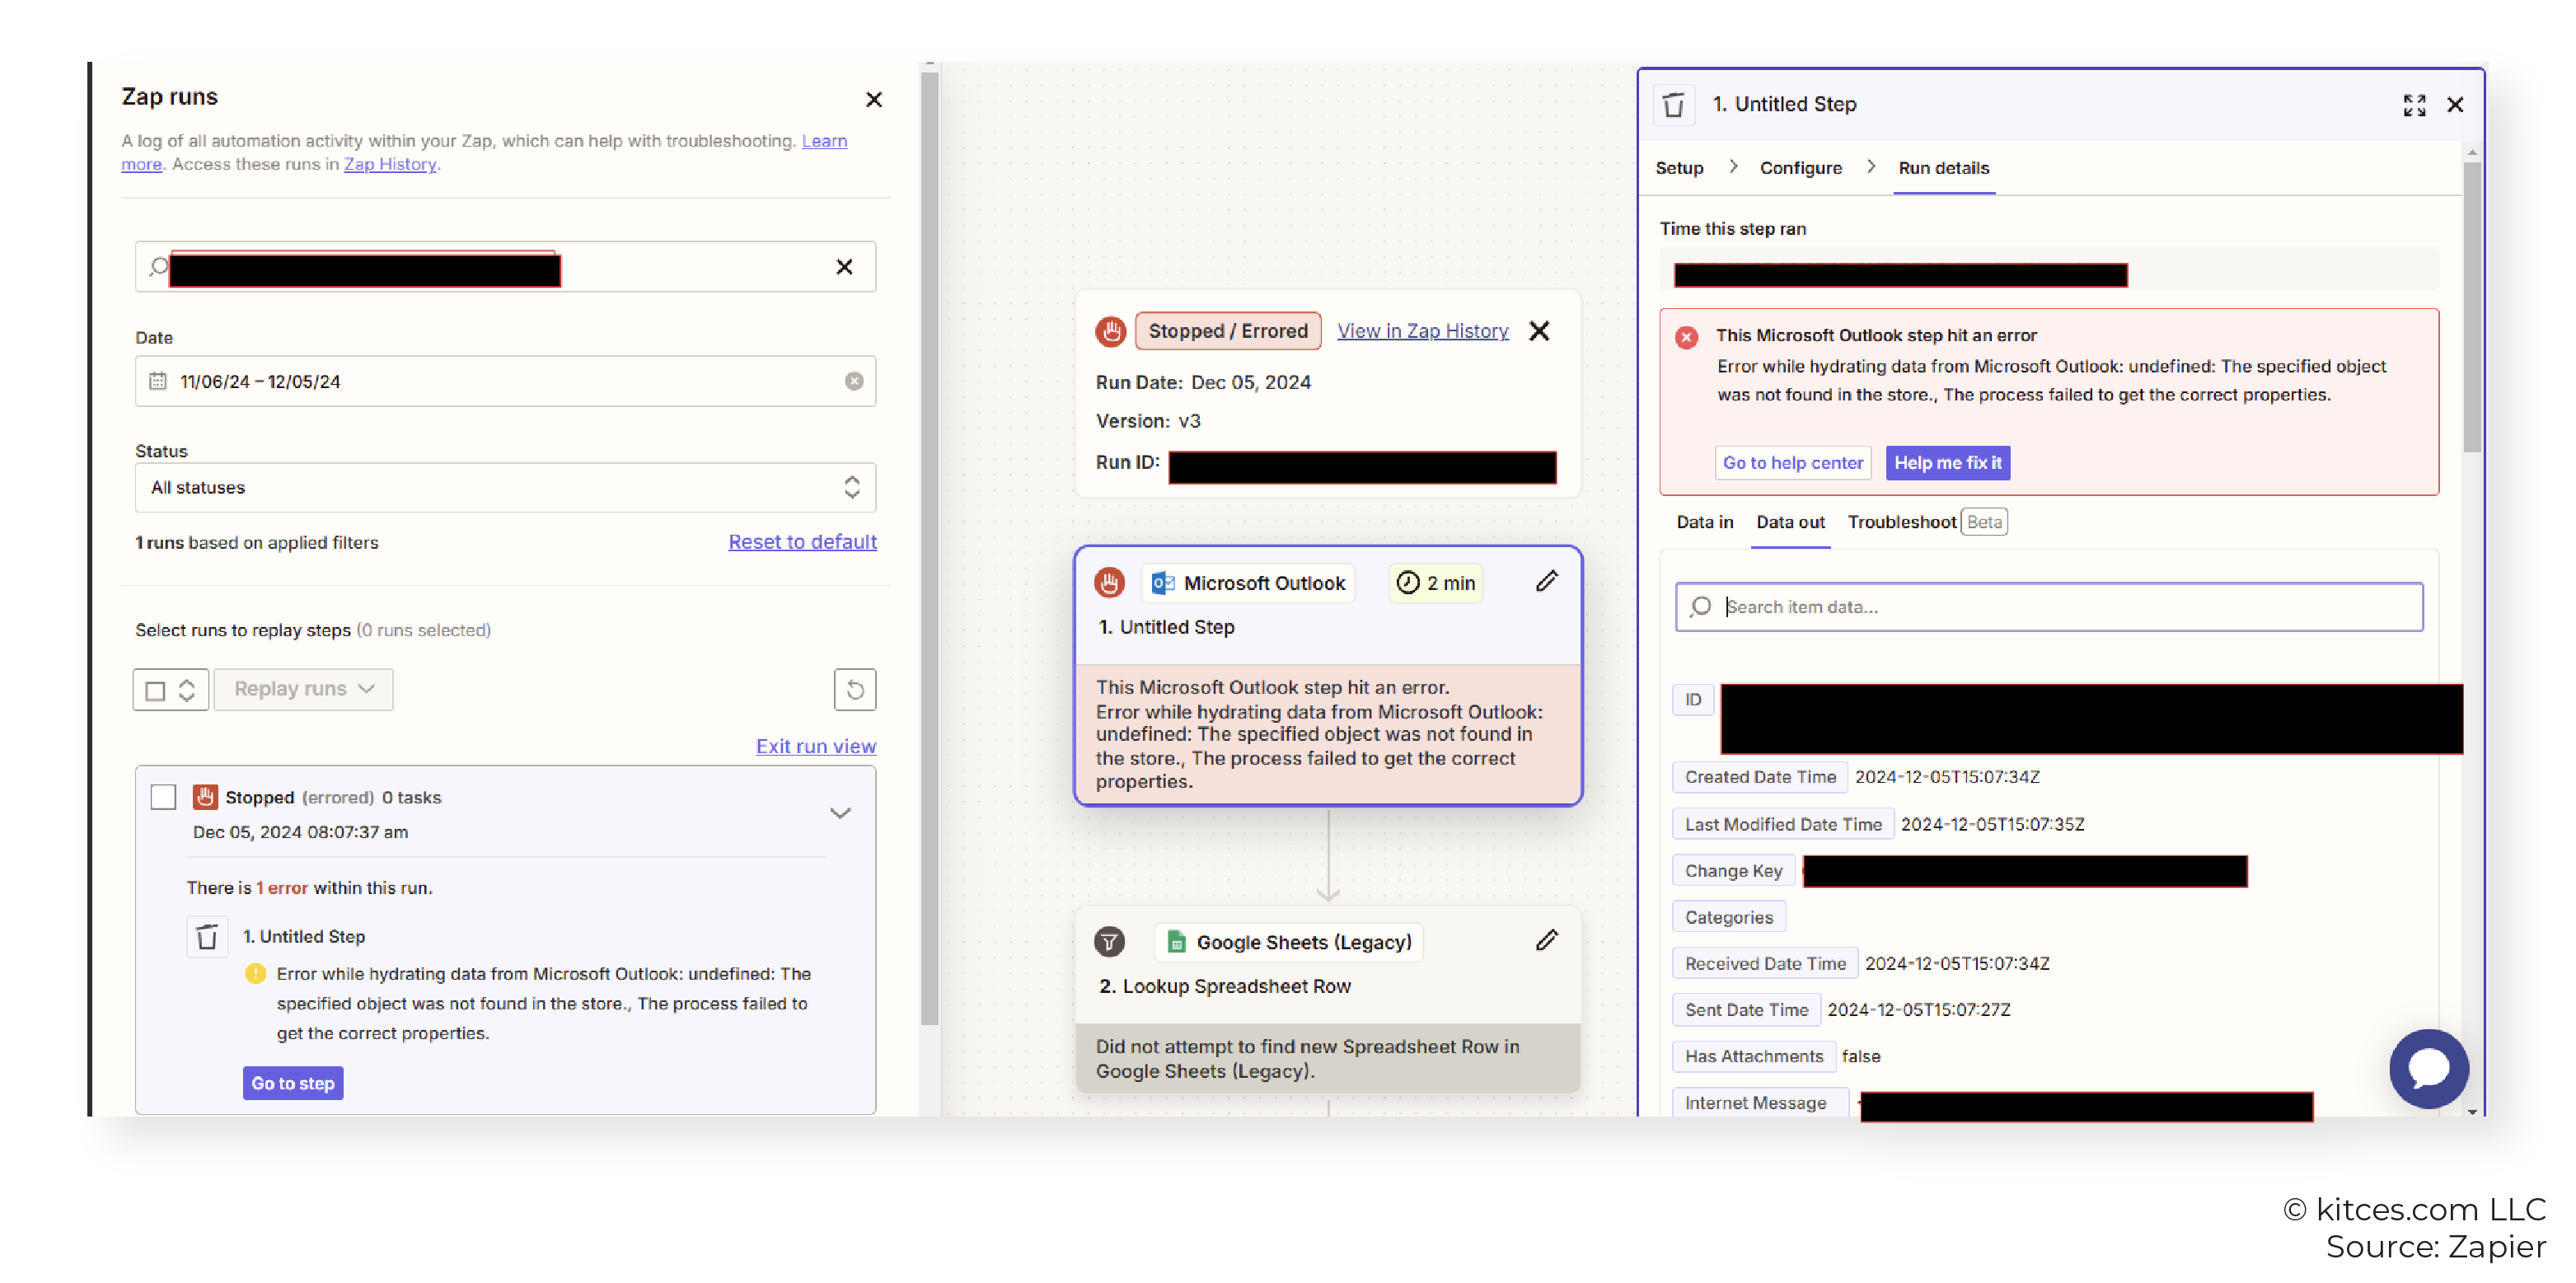
Task: Toggle the select-all runs checkbox
Action: [x=155, y=690]
